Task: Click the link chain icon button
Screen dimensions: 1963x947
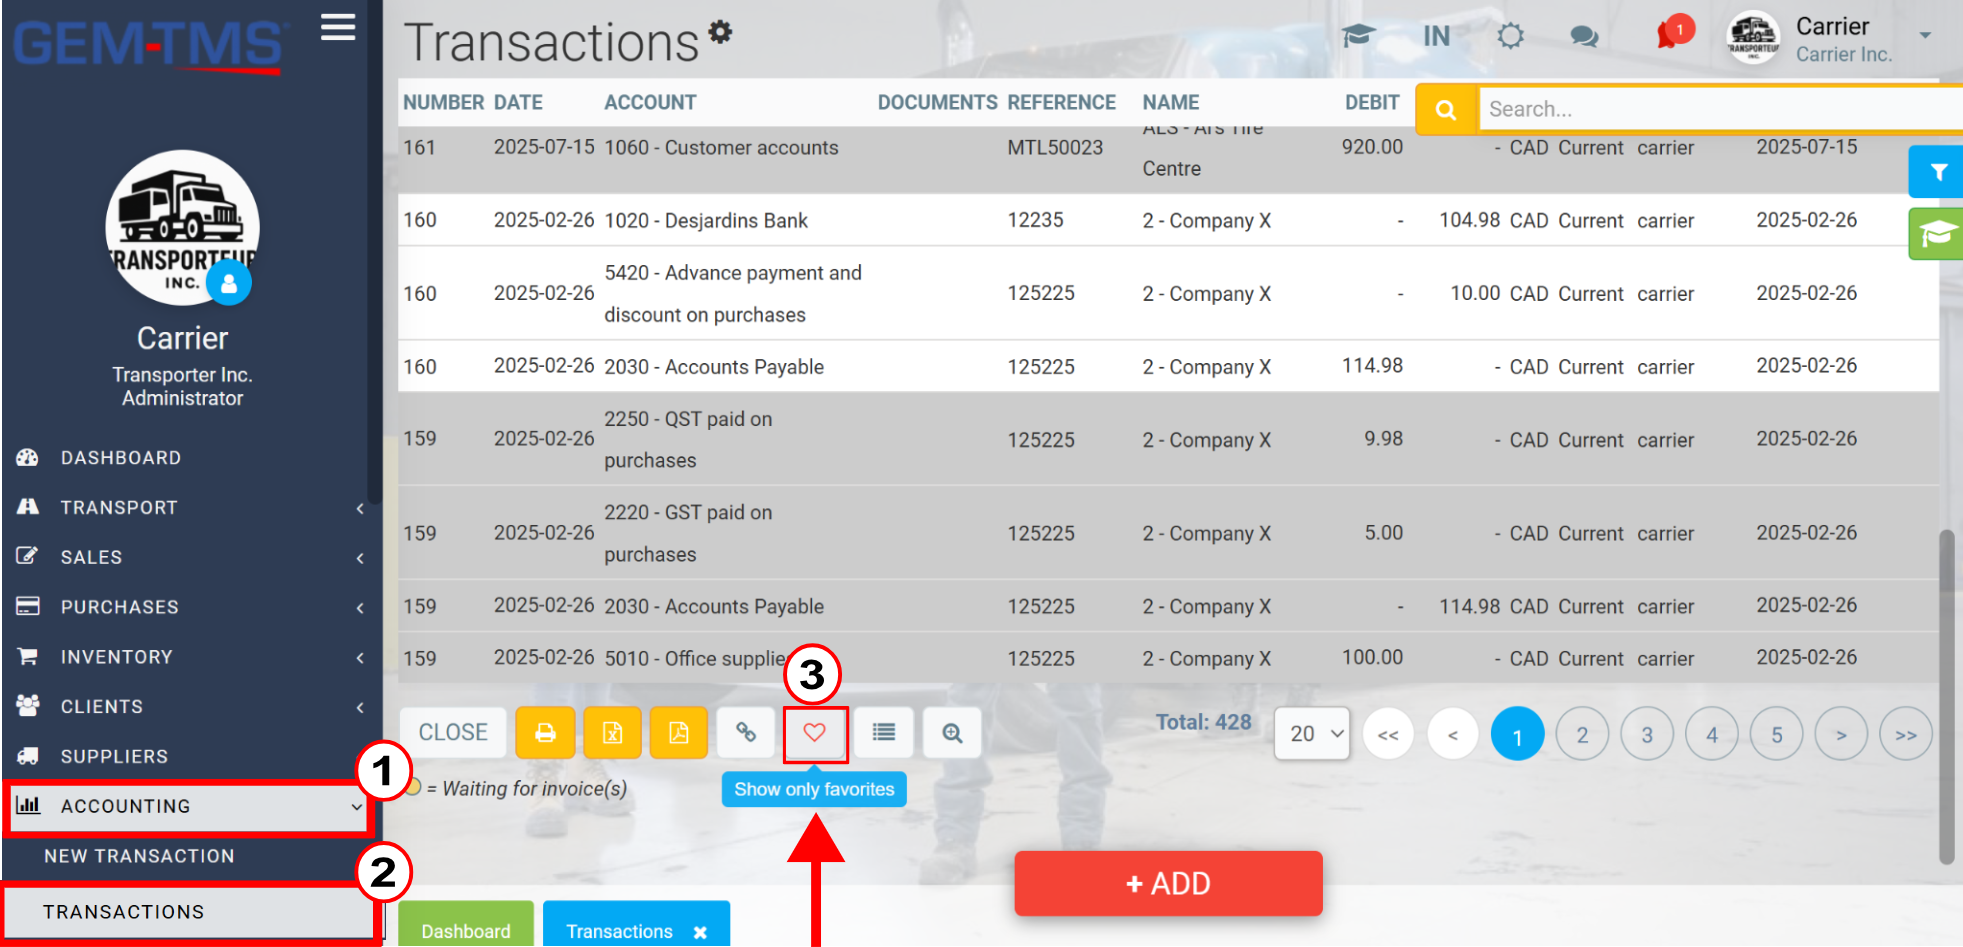Action: pos(746,733)
